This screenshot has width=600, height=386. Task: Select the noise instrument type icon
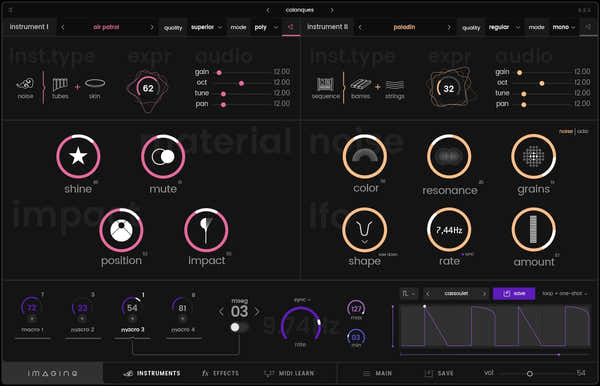click(25, 83)
